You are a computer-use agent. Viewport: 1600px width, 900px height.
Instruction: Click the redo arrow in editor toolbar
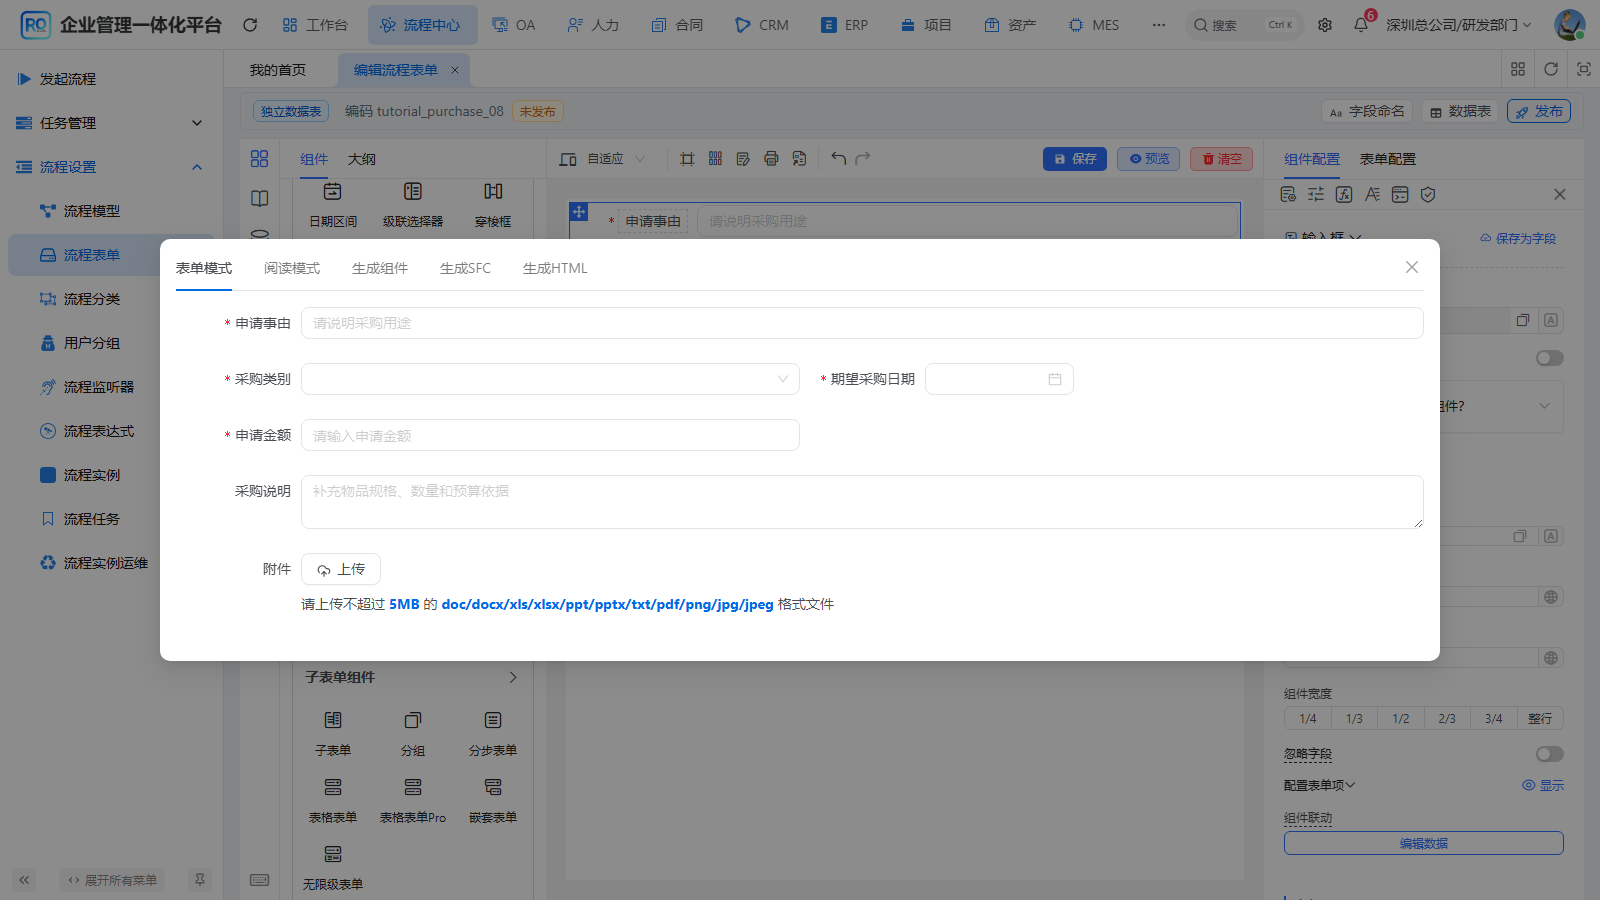[863, 158]
